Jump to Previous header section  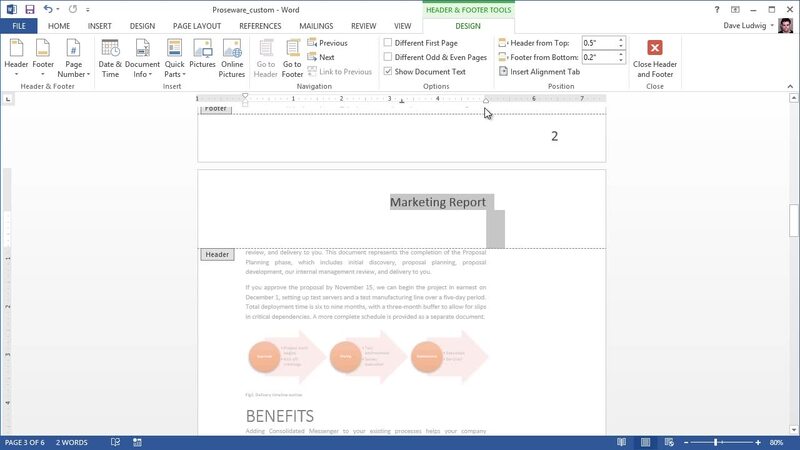[327, 43]
